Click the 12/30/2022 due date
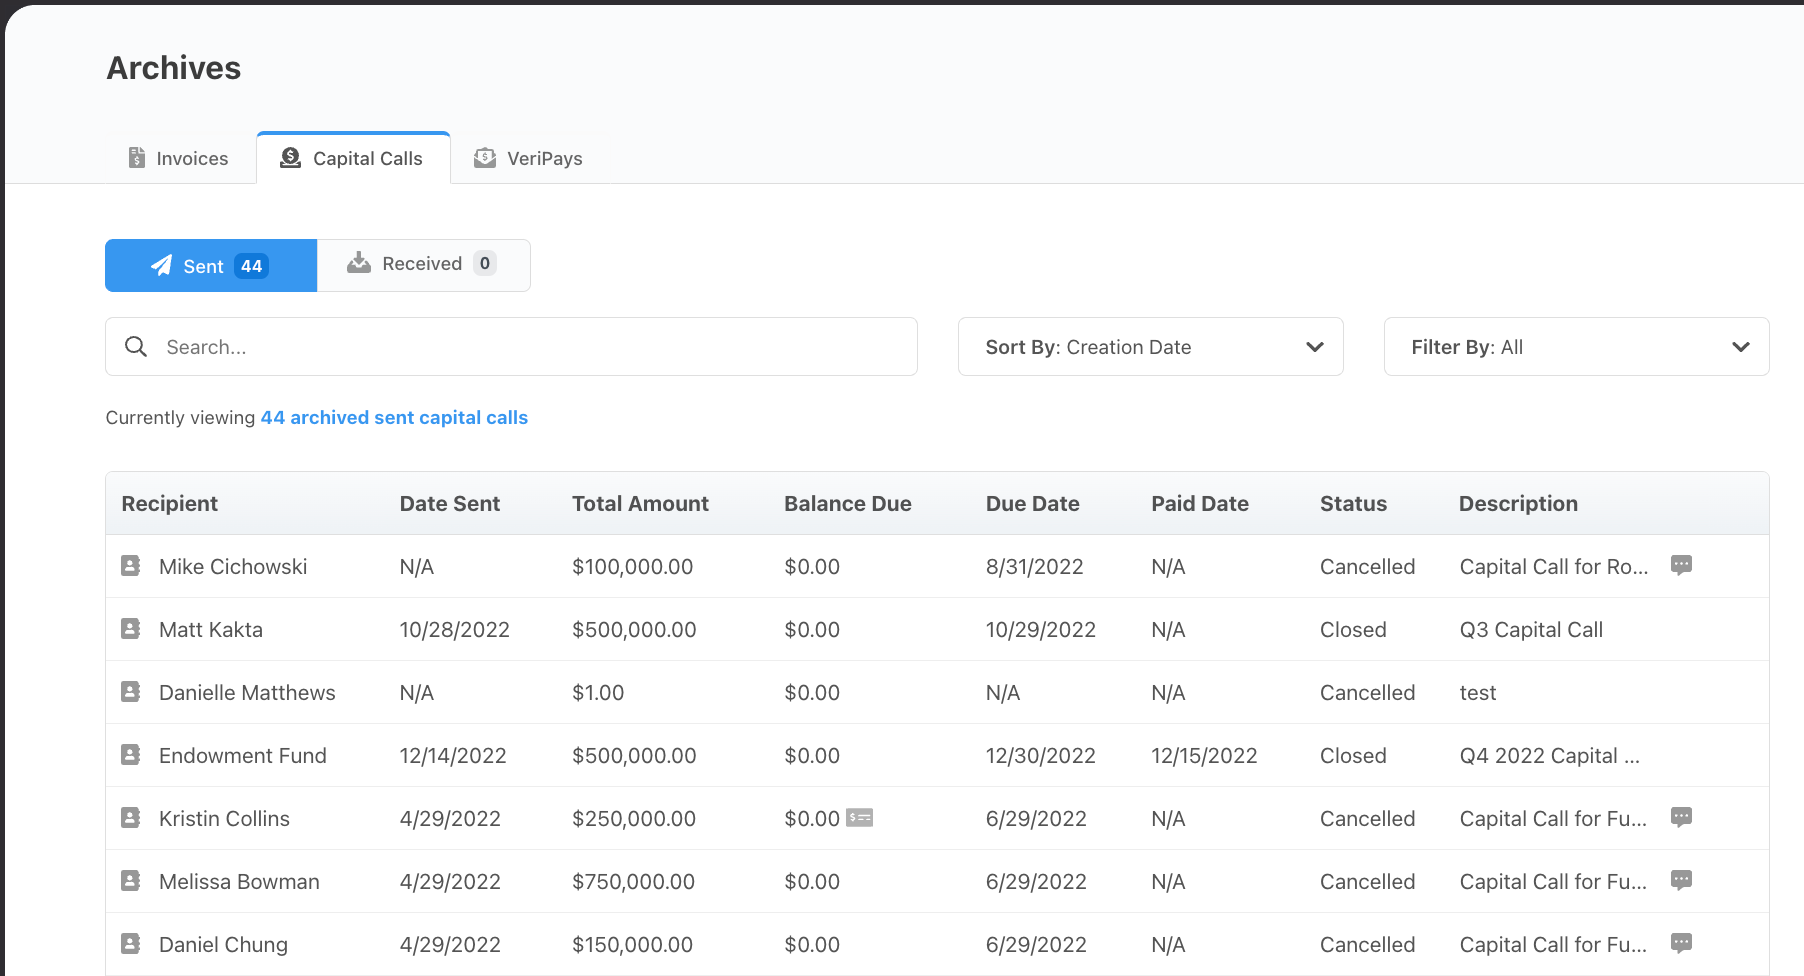 click(1041, 755)
